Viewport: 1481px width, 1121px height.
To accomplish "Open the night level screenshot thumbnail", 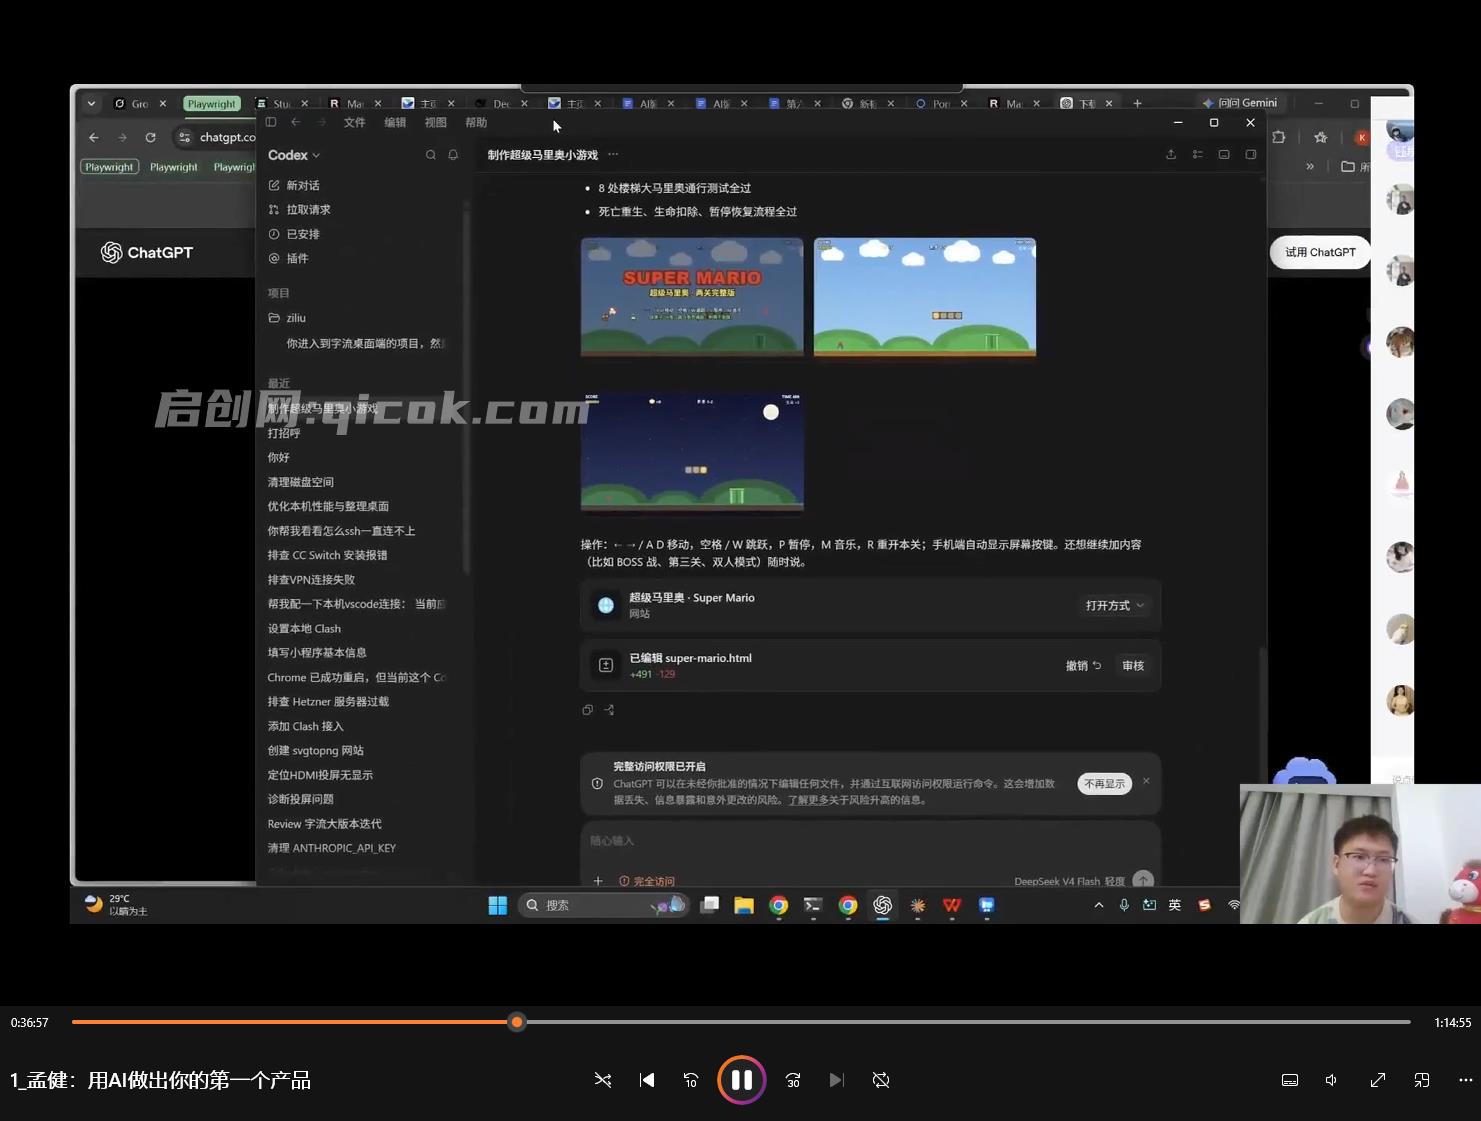I will coord(692,451).
